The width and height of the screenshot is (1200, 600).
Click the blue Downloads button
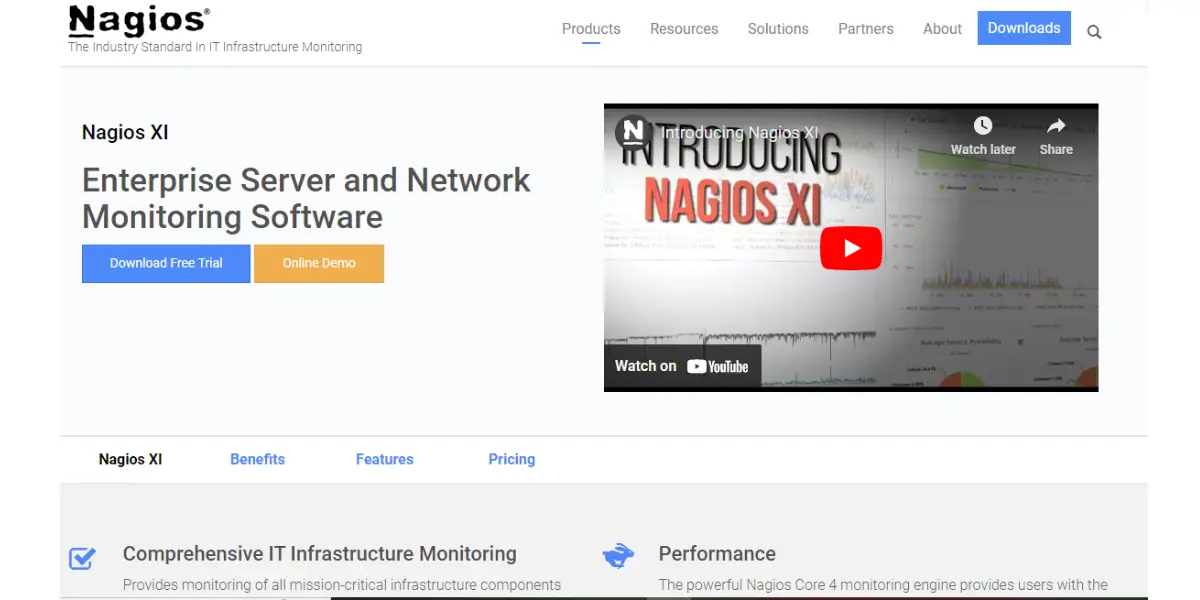1024,28
